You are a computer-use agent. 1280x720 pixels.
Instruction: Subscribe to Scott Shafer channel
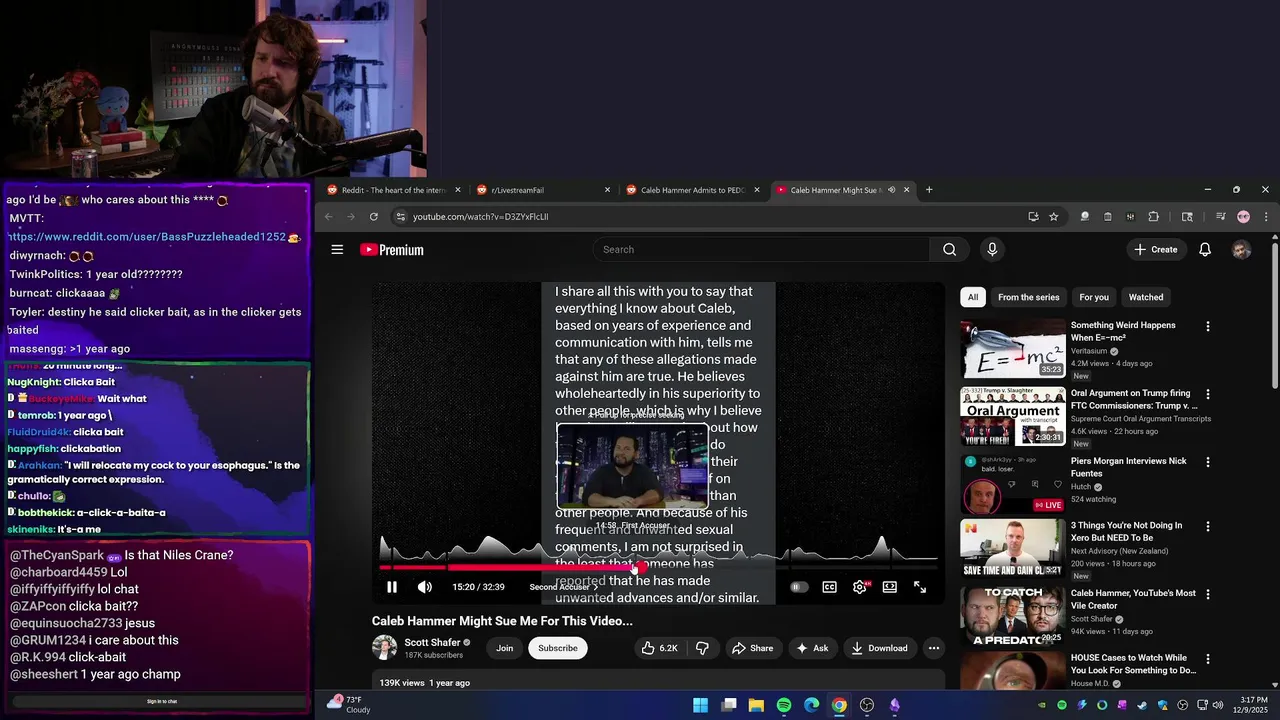point(558,648)
